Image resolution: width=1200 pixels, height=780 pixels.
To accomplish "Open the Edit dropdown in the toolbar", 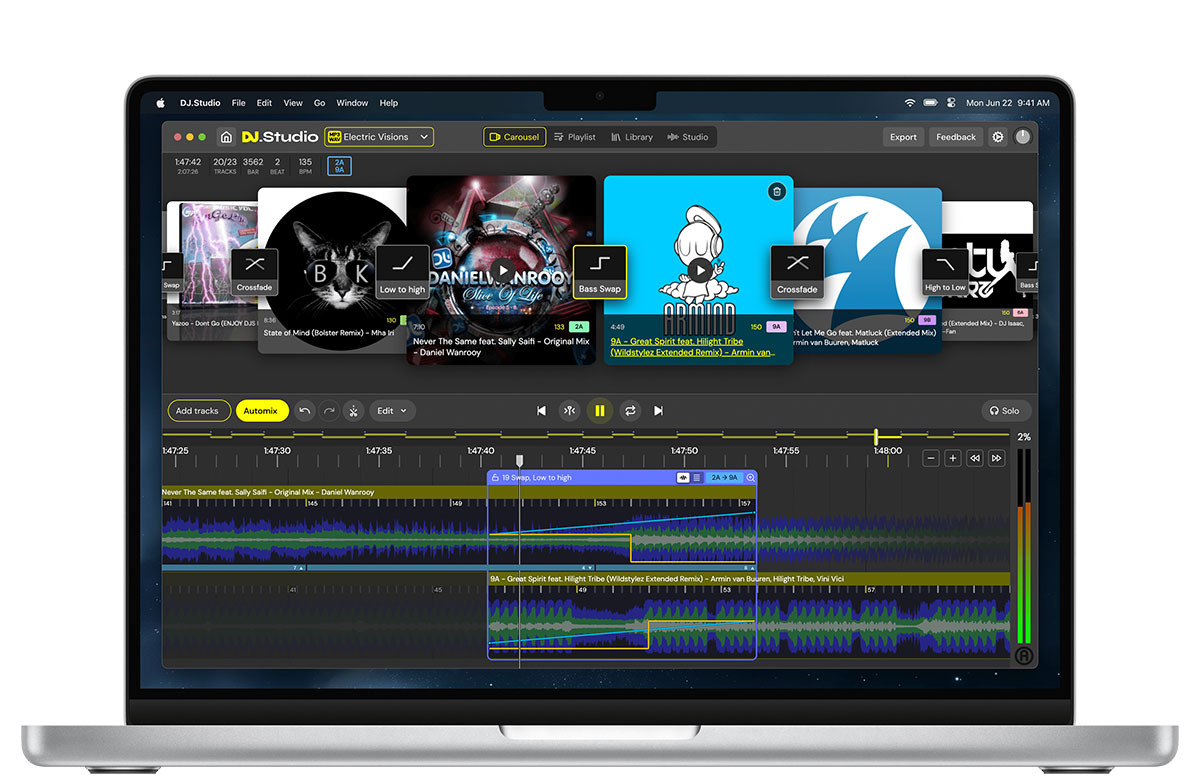I will point(392,410).
